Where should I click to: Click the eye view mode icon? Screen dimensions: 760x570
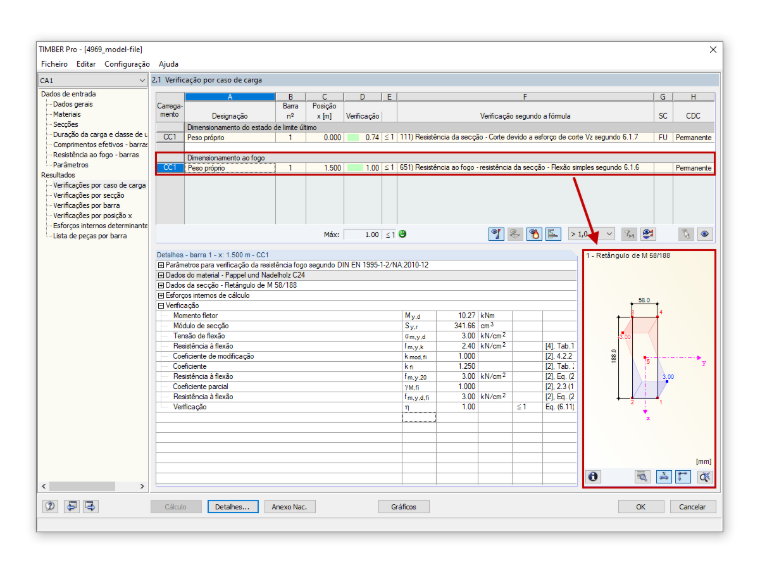(x=705, y=234)
